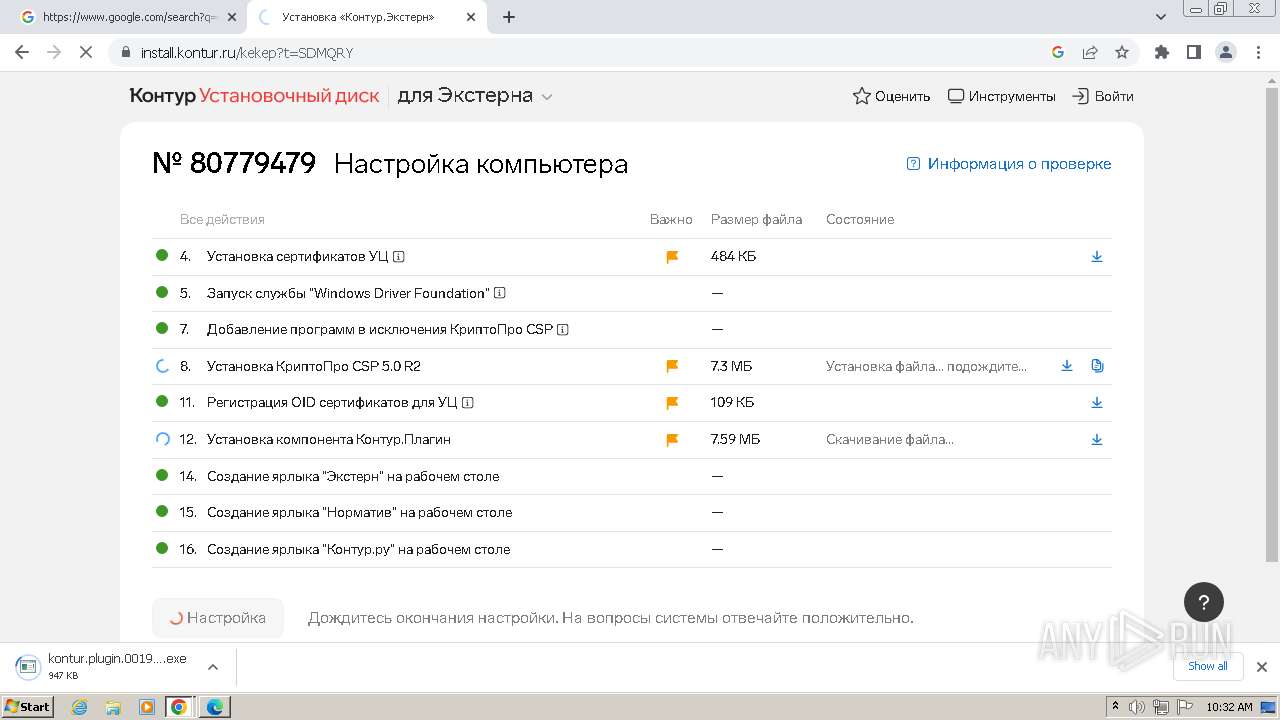Click Show all downloads button
The width and height of the screenshot is (1280, 720).
click(1208, 666)
